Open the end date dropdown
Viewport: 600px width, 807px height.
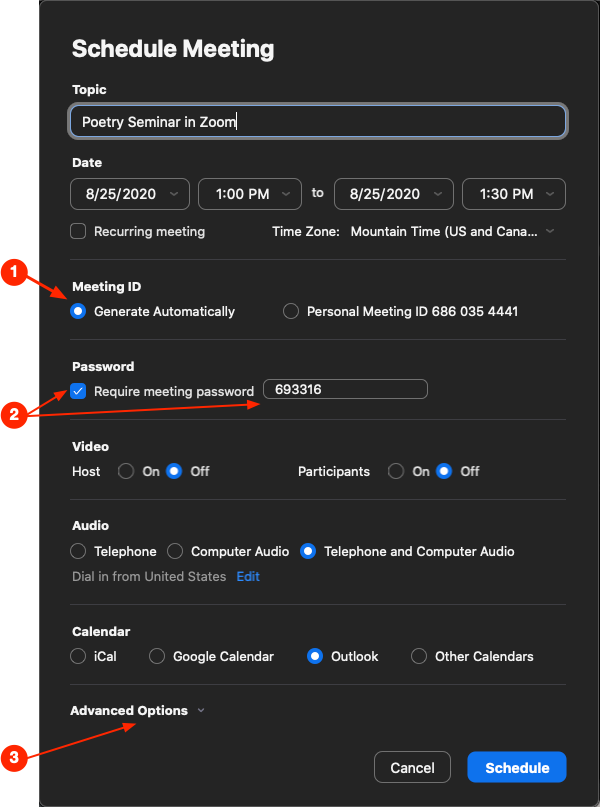tap(393, 194)
